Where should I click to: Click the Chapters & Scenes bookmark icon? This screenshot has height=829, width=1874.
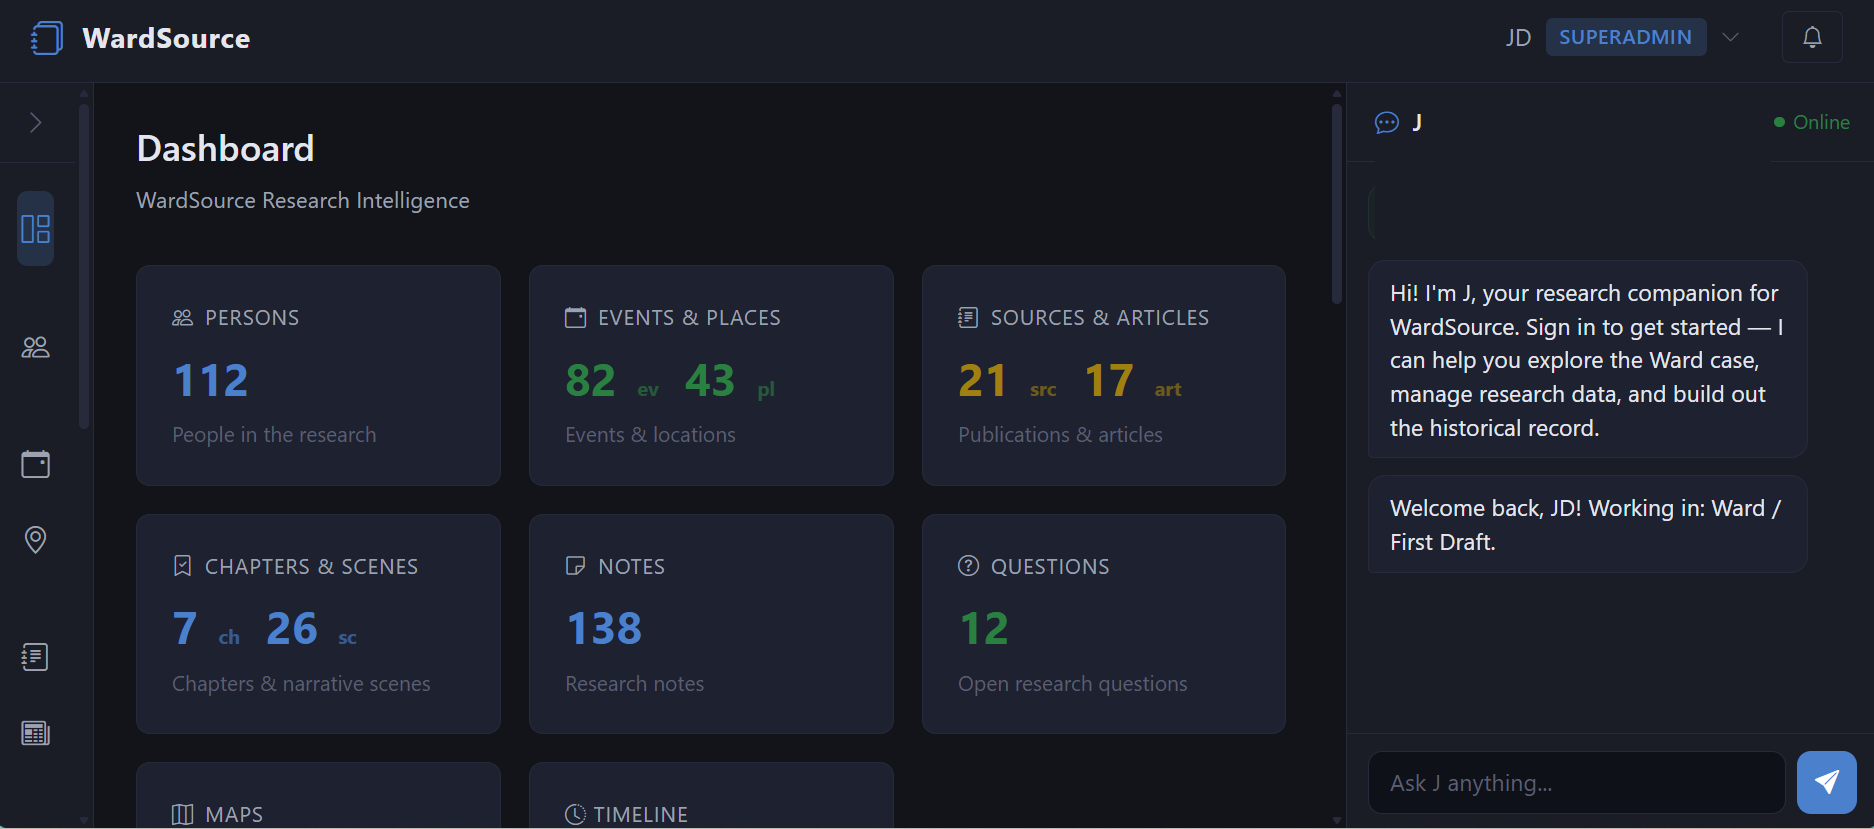click(182, 566)
